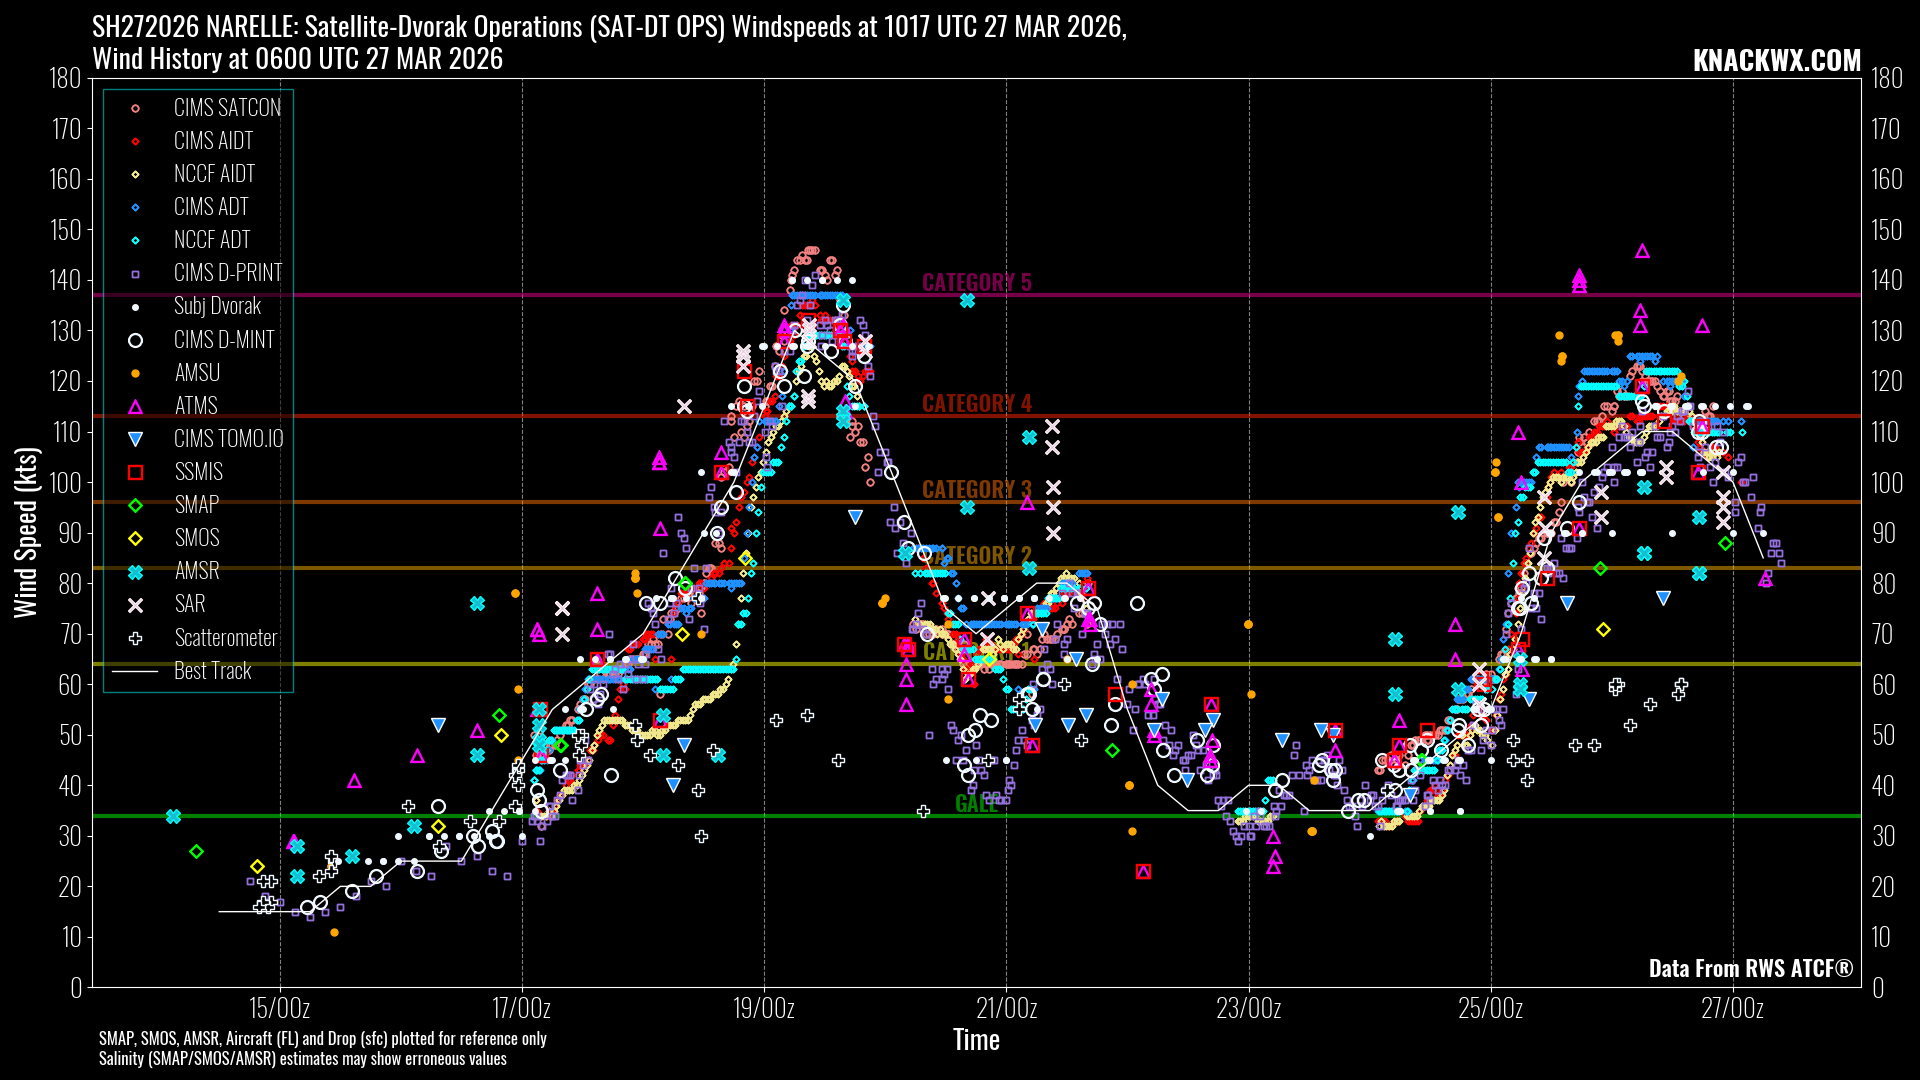This screenshot has width=1920, height=1080.
Task: Click the Wind Speed (kts) axis title
Action: [26, 532]
